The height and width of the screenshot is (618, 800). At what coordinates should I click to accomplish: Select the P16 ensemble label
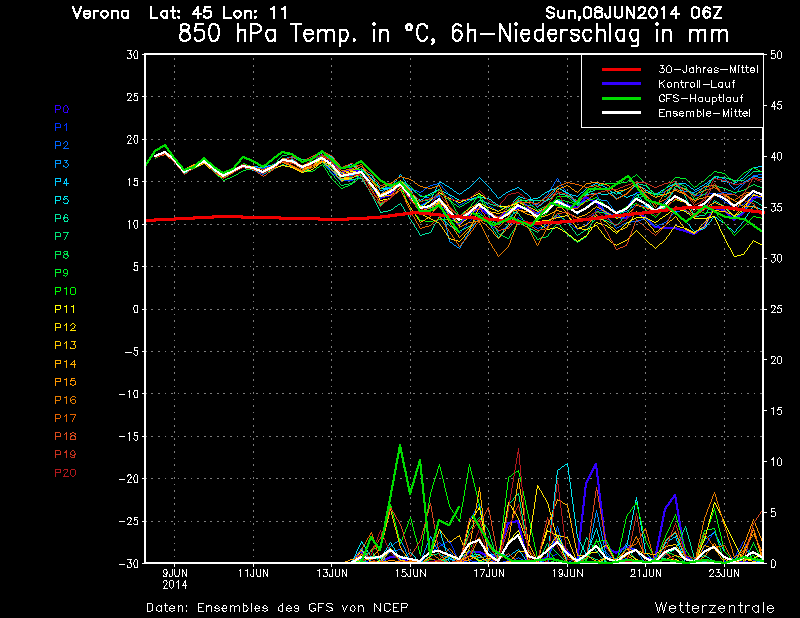coord(65,400)
